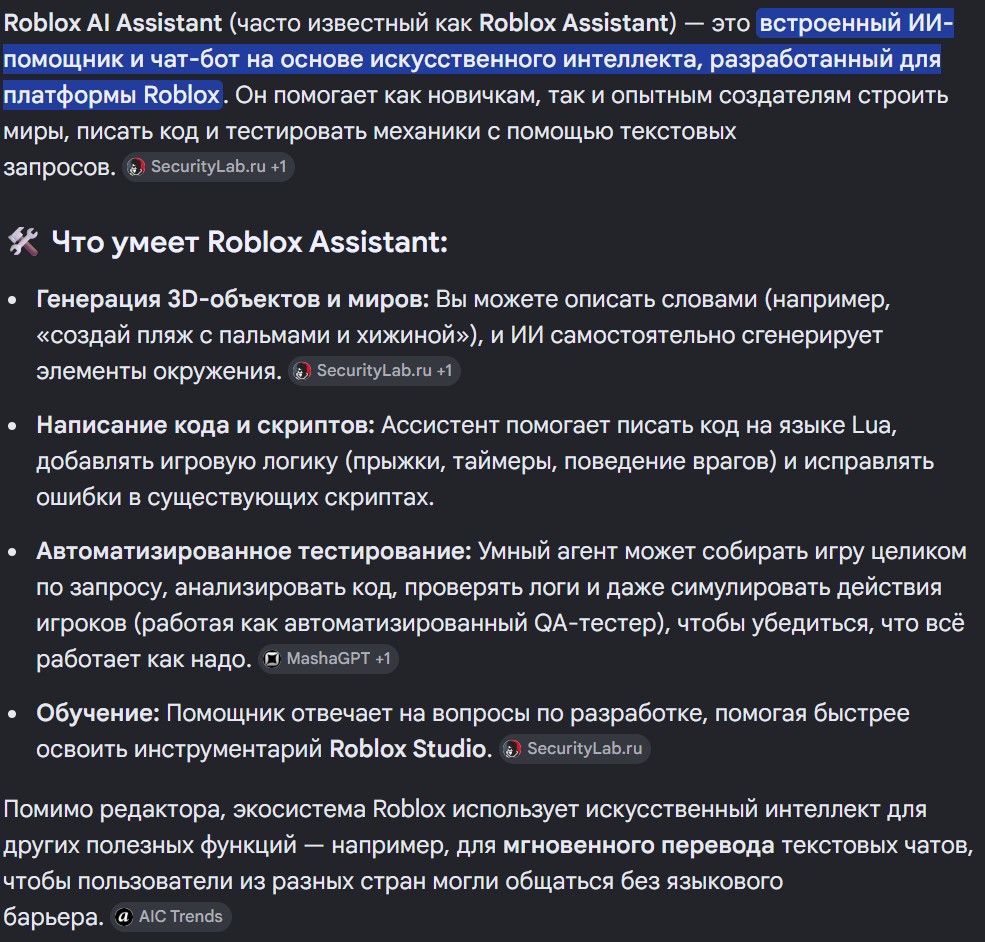Click bold phrase «мгновенного перевода»
Image resolution: width=985 pixels, height=942 pixels.
click(638, 845)
